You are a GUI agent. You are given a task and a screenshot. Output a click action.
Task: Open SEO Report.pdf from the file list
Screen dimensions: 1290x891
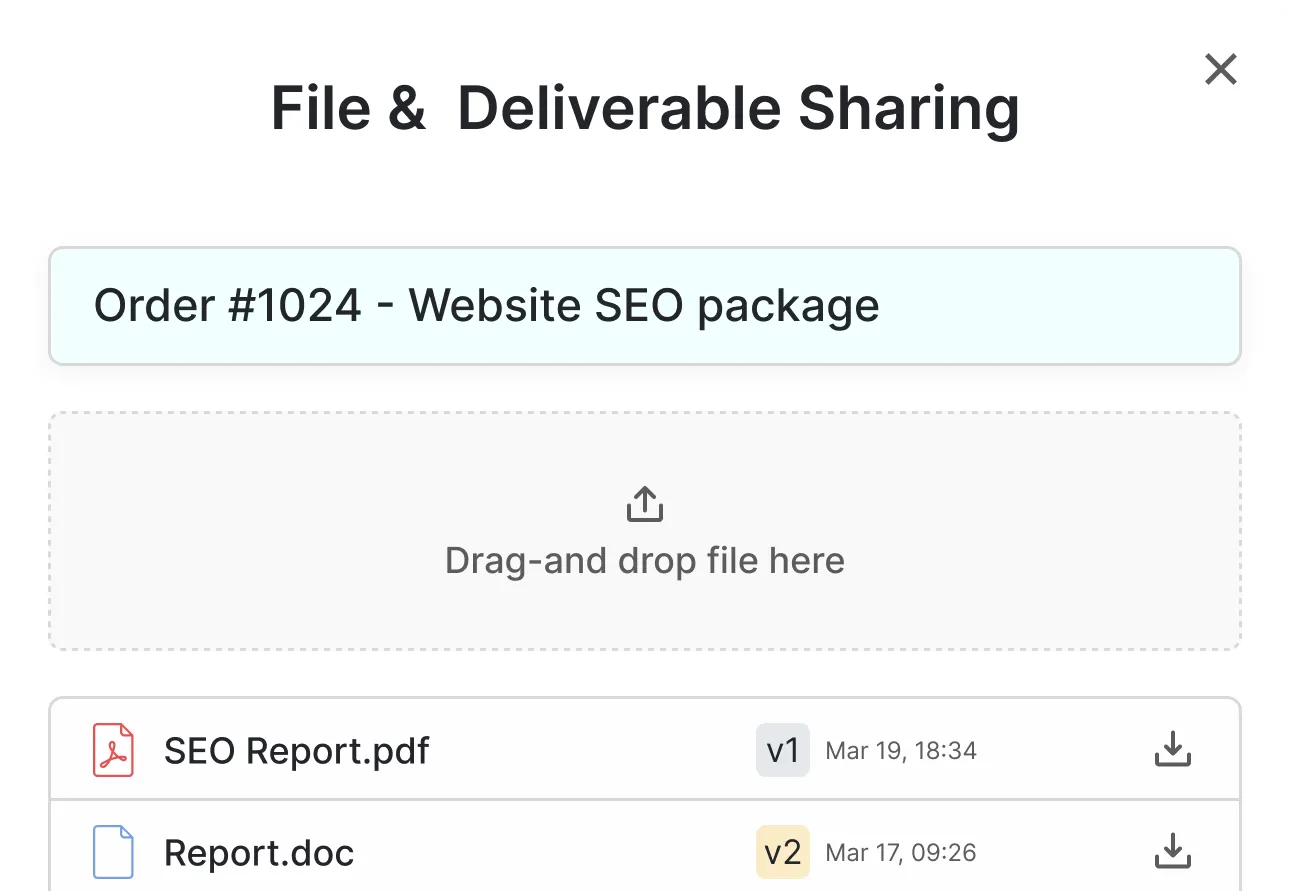[x=296, y=750]
